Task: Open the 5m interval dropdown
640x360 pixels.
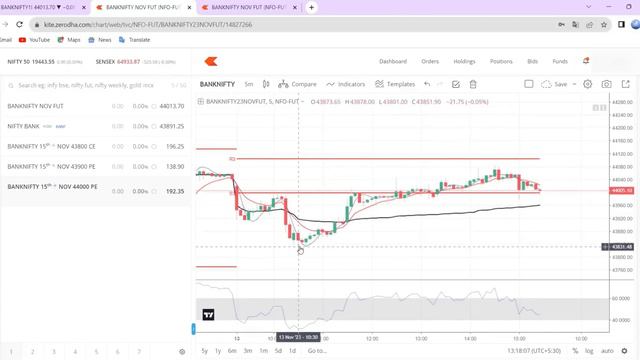Action: (249, 84)
